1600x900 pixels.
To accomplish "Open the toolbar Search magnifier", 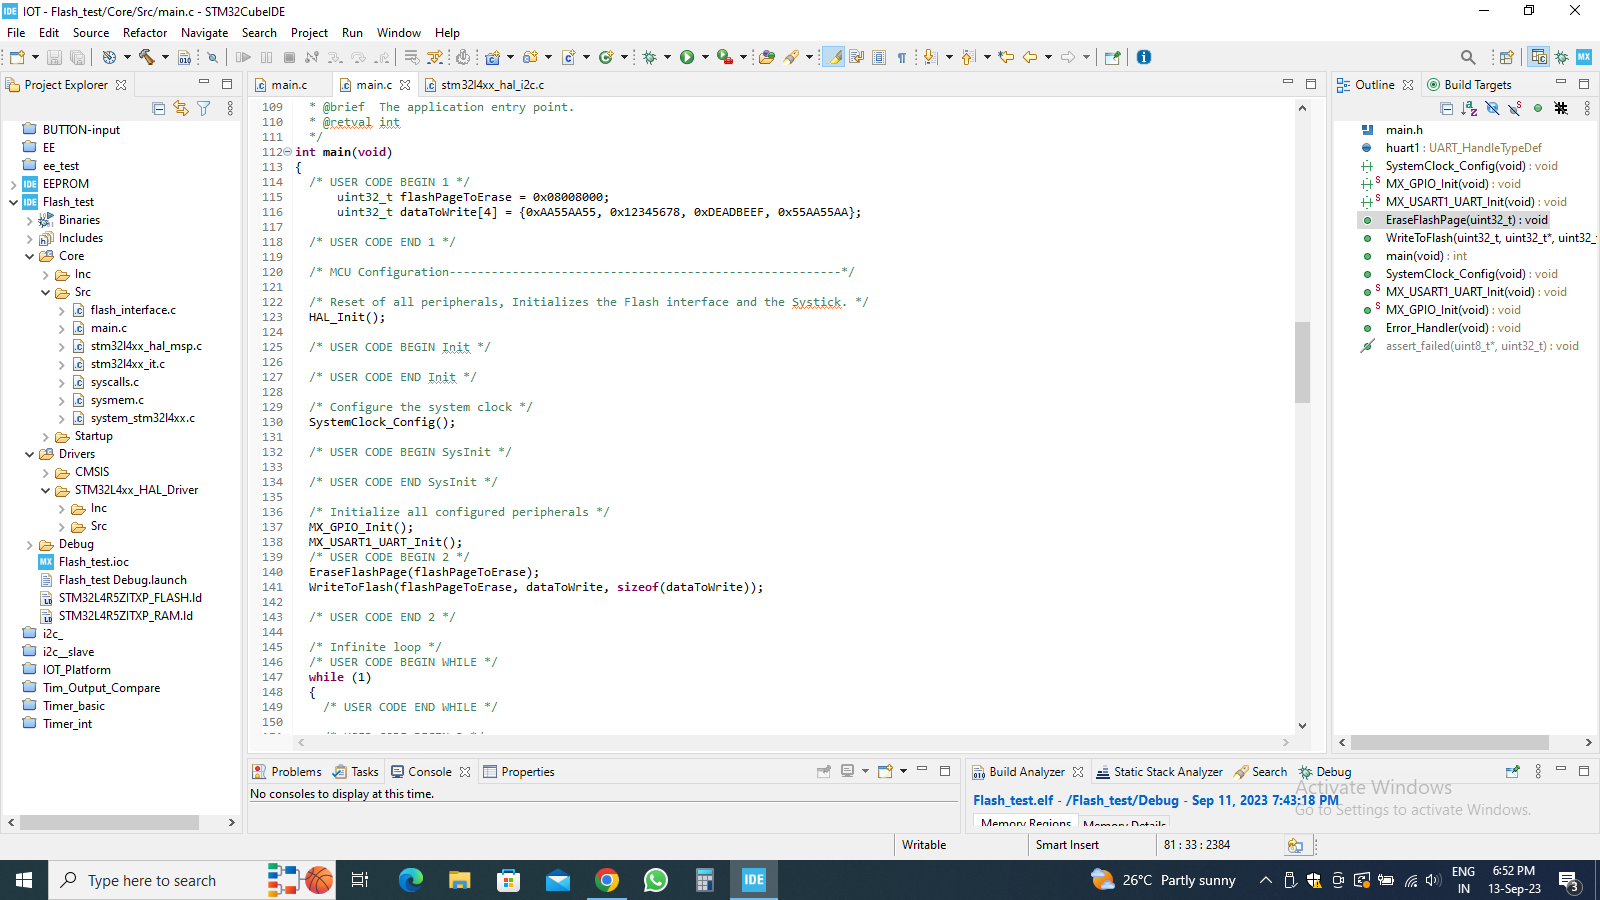I will click(x=1467, y=57).
